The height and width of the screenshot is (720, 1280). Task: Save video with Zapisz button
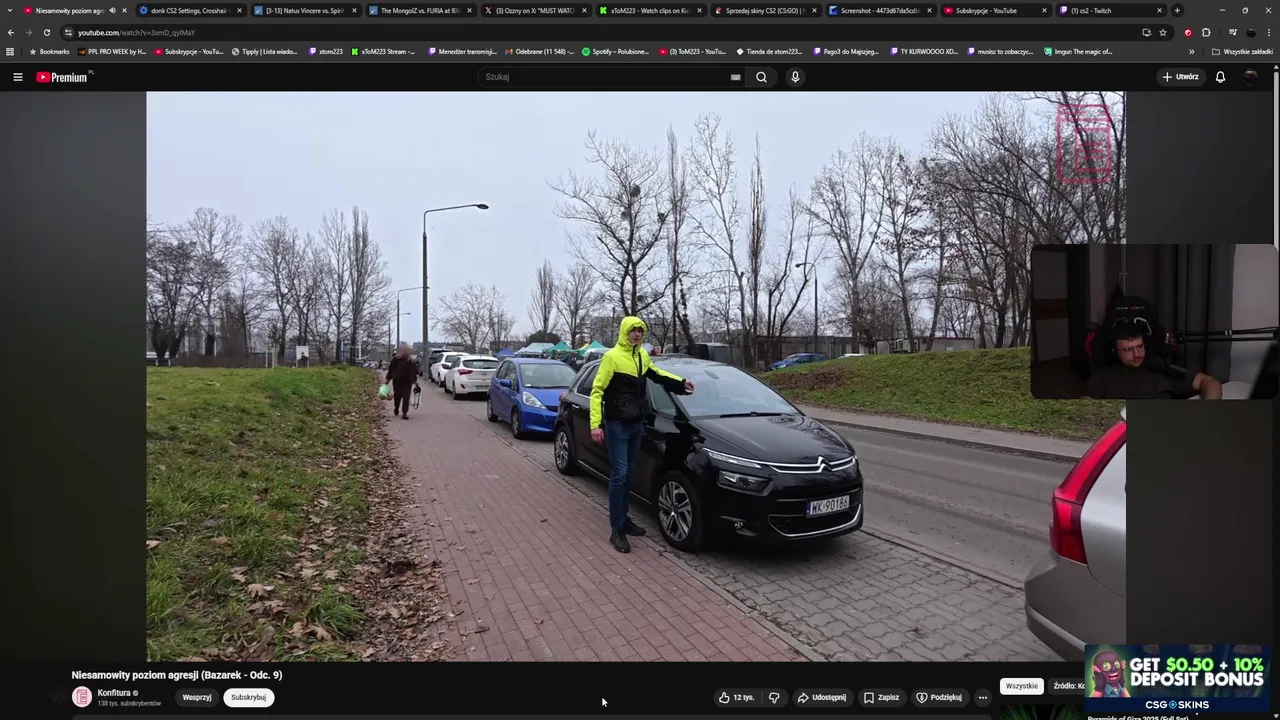(881, 698)
